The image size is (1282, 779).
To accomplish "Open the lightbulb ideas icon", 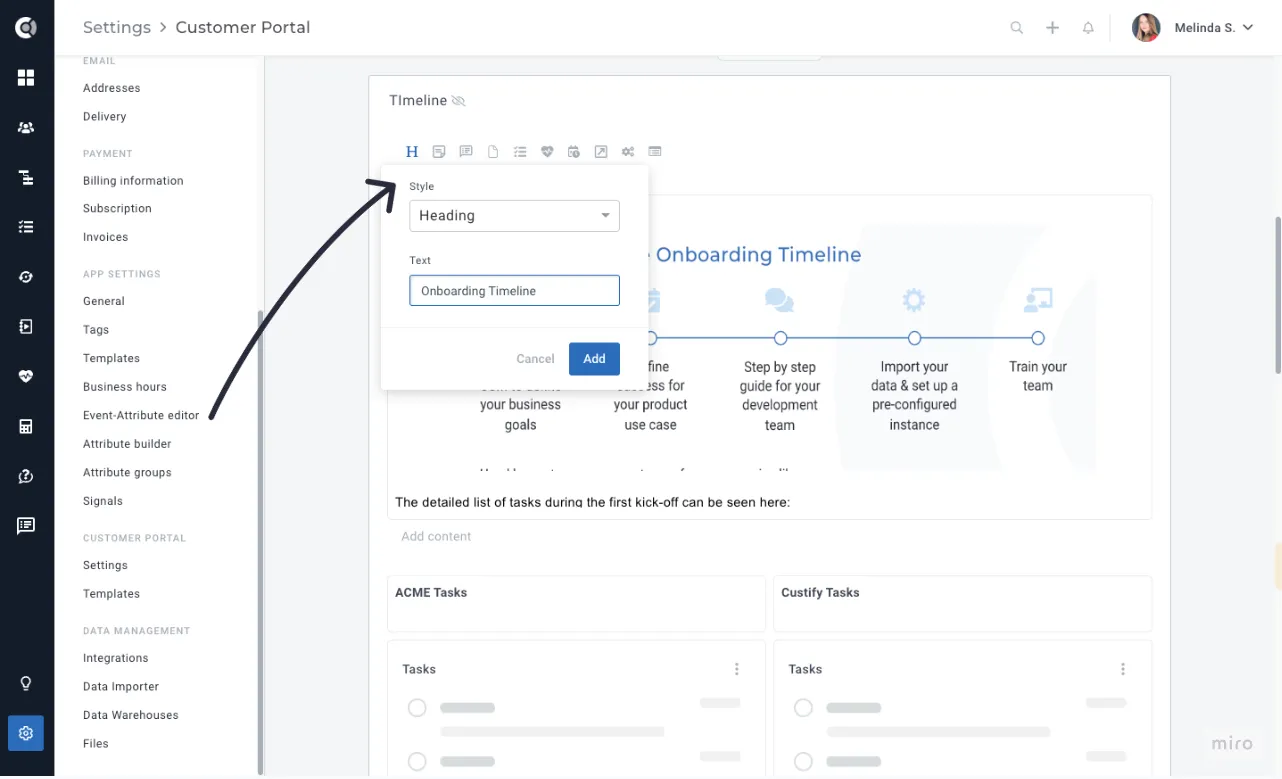I will tap(26, 684).
